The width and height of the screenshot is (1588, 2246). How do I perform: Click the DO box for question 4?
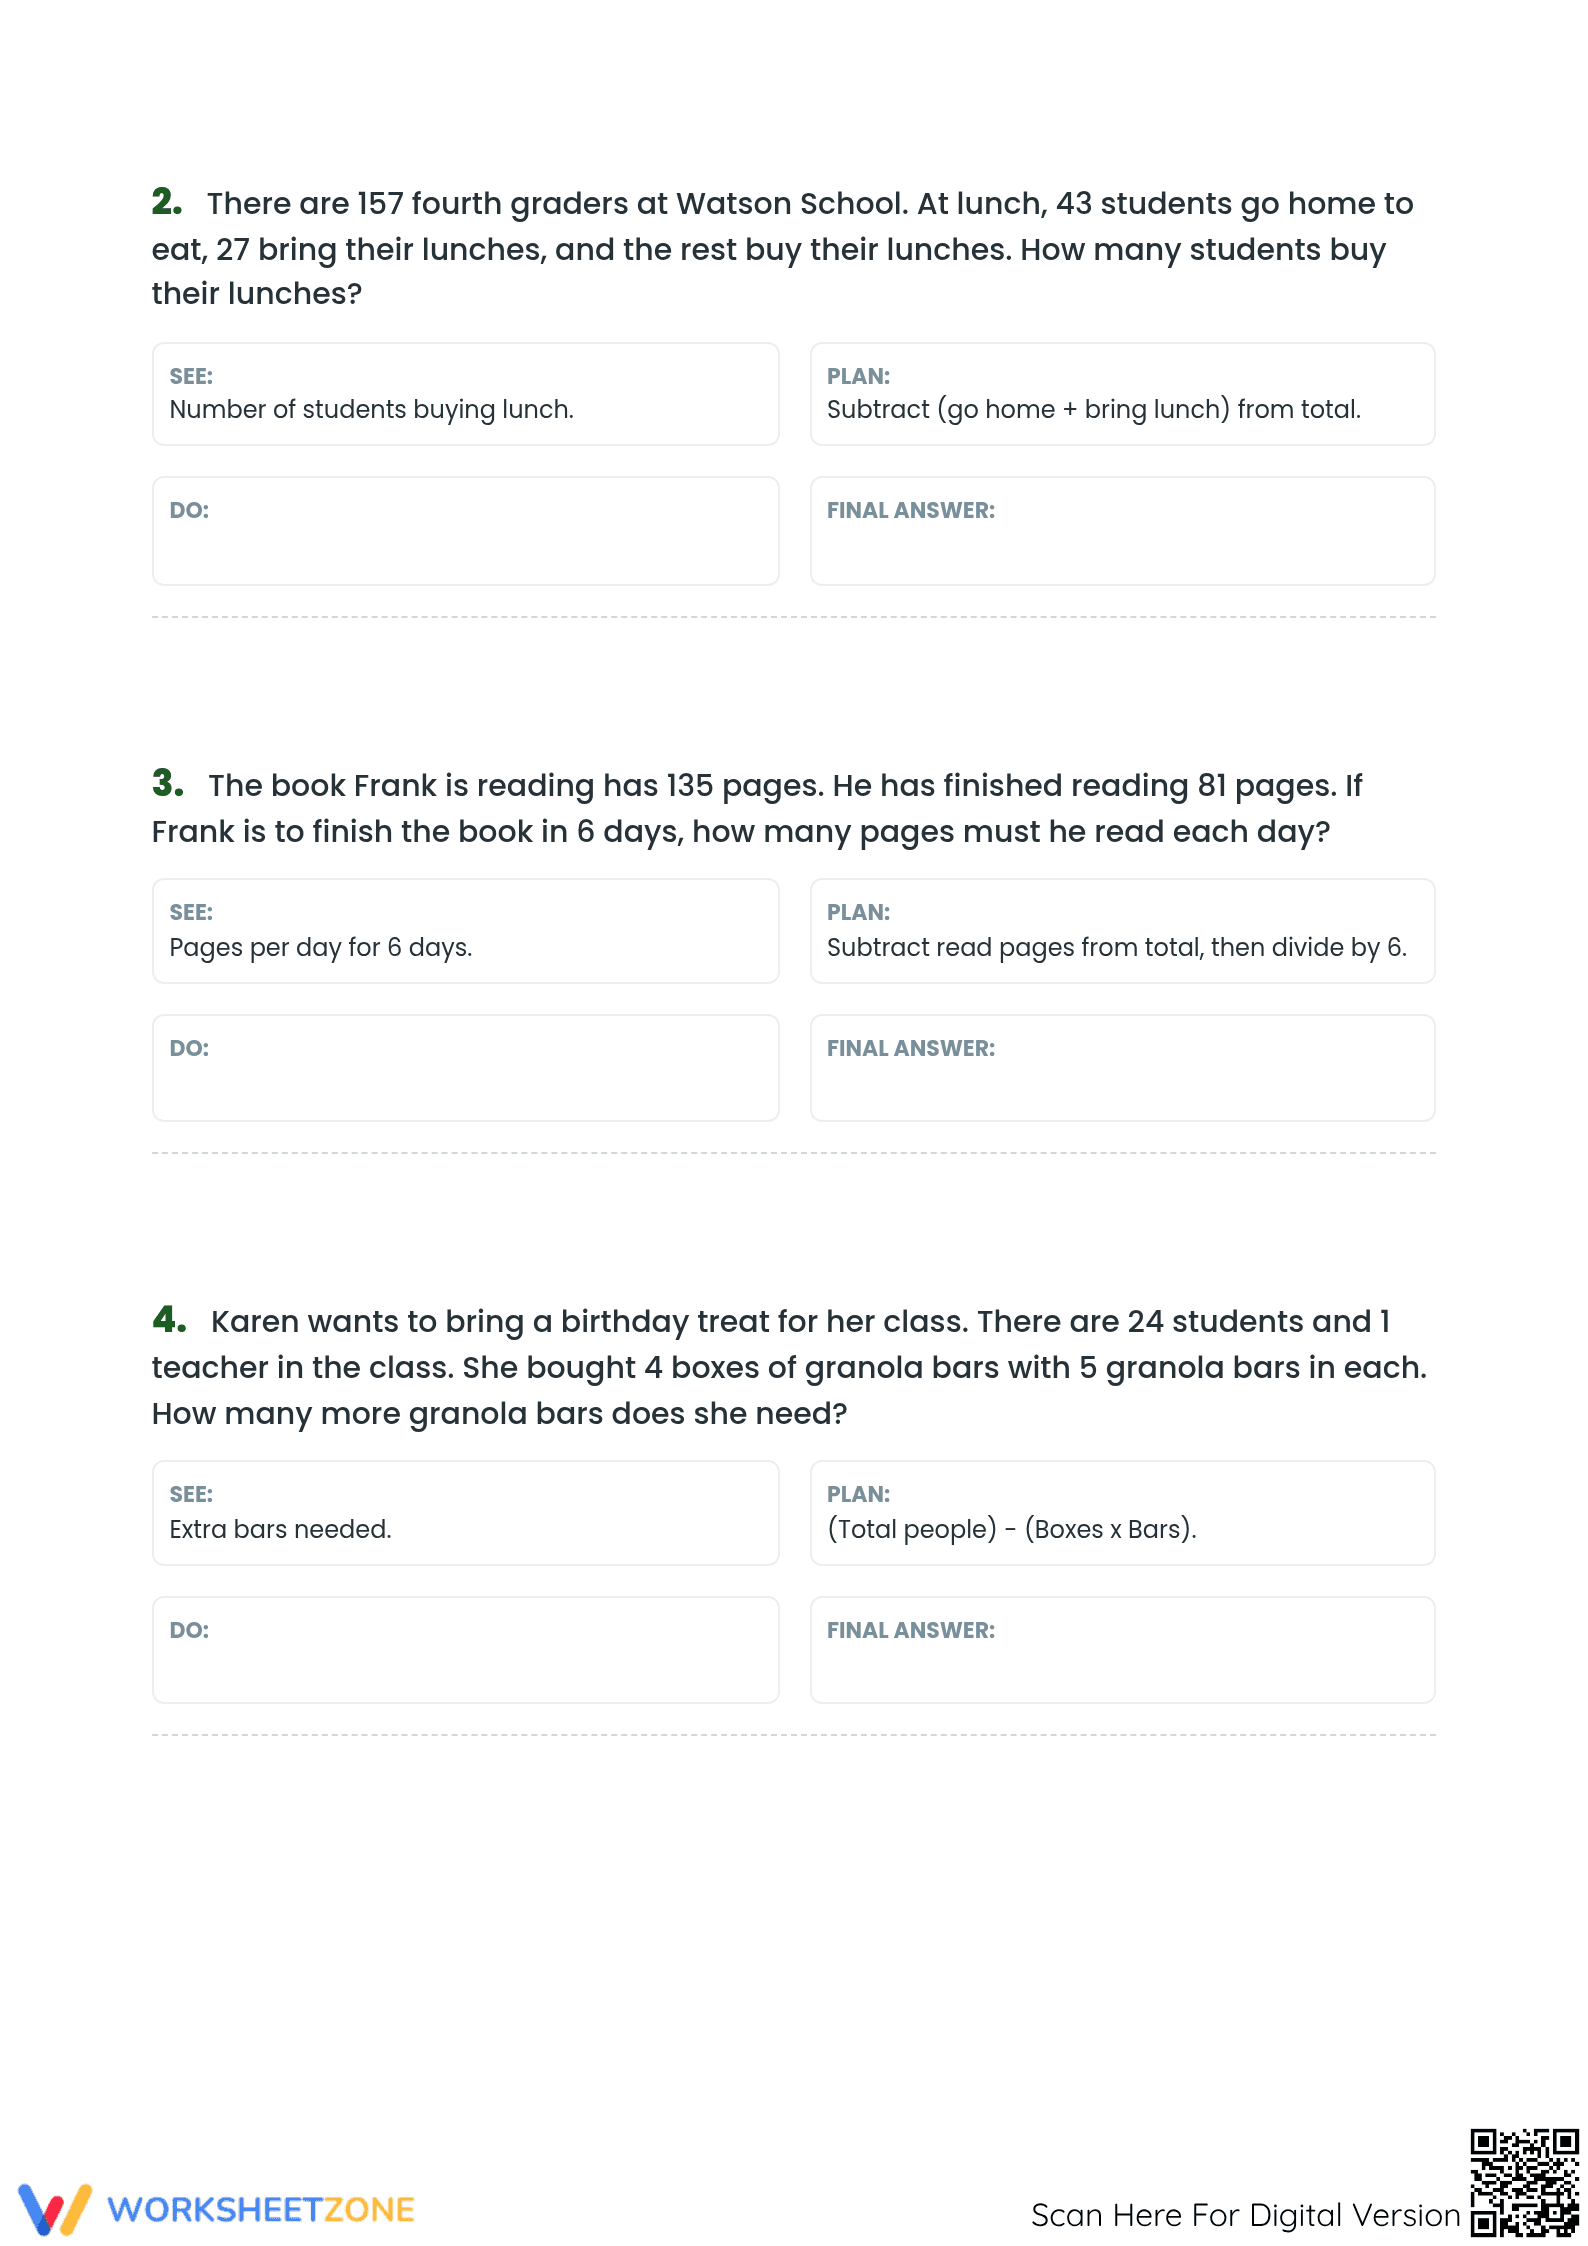tap(465, 1650)
